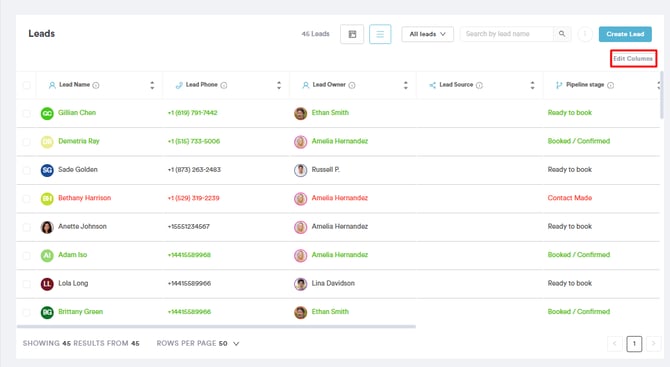Click the phone number +15551234567
This screenshot has width=670, height=367.
188,226
